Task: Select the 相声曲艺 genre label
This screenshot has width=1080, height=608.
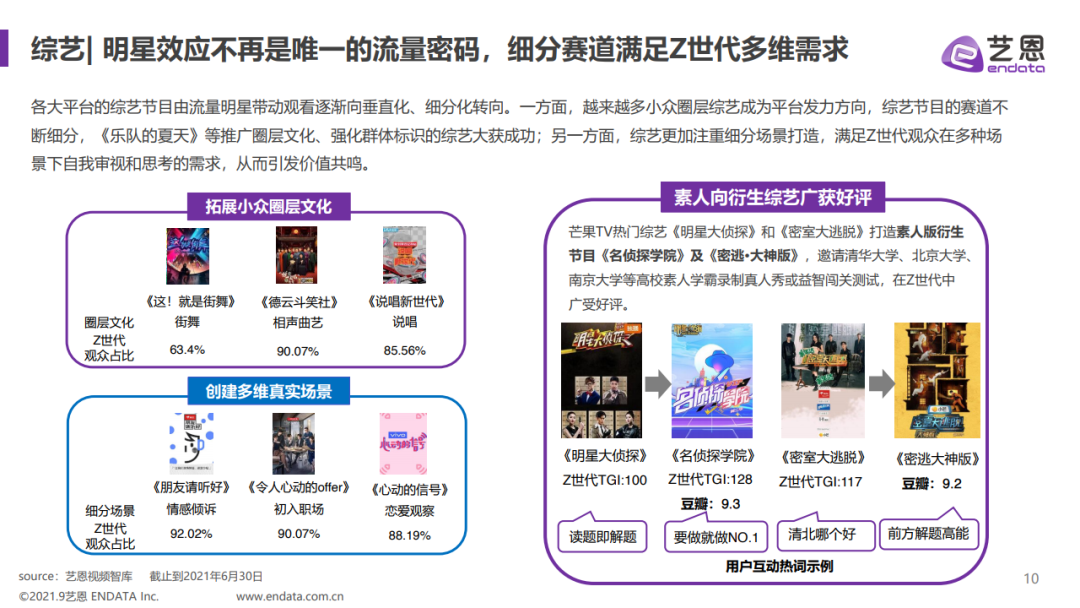Action: (298, 322)
